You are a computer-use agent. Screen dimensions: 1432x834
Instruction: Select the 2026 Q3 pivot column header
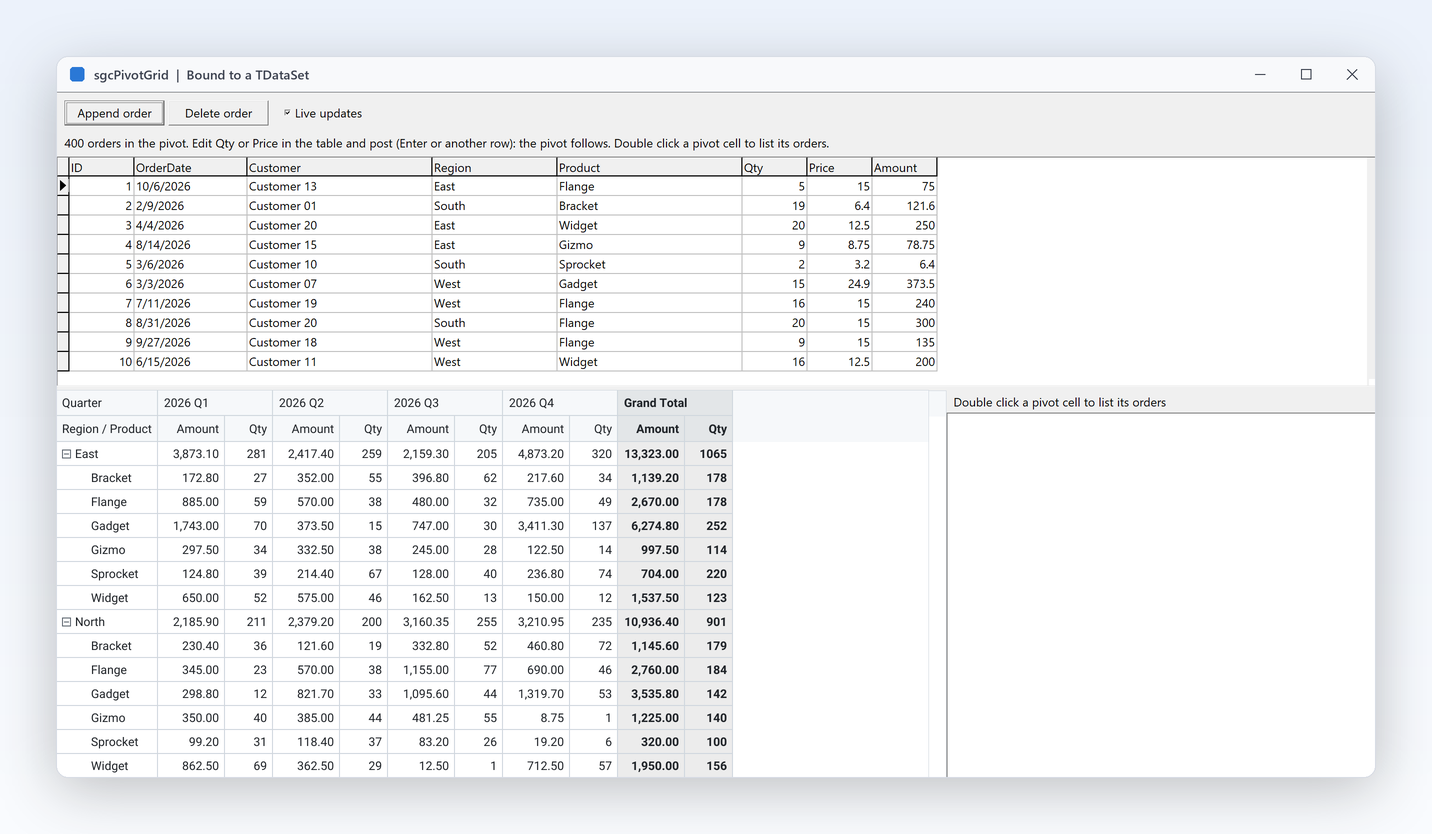pos(445,403)
